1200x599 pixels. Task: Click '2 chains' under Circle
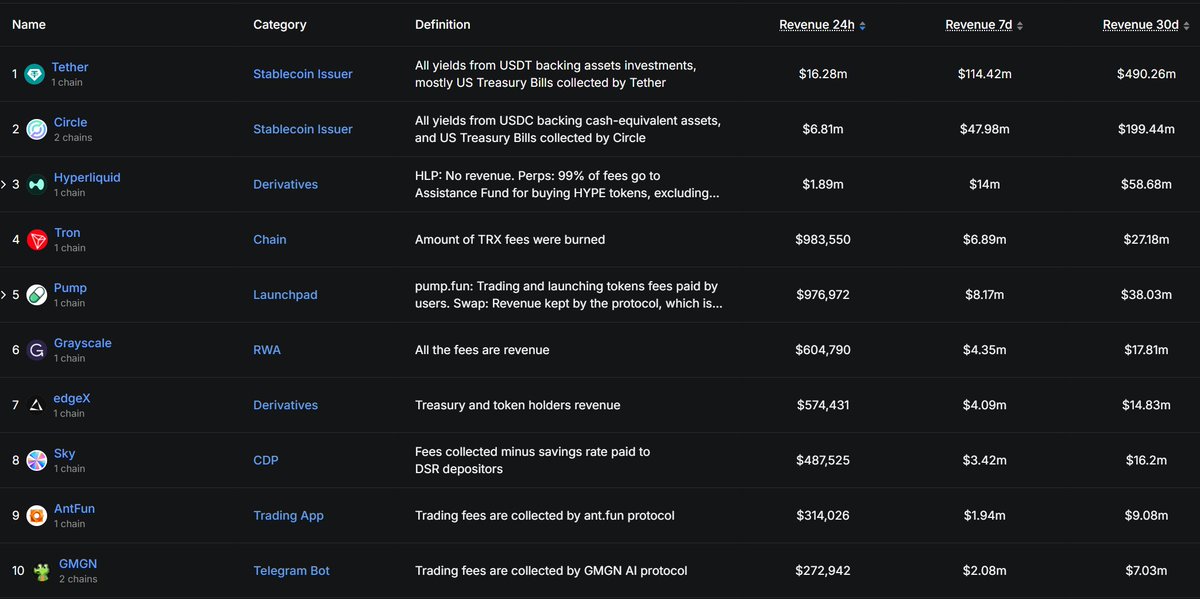(x=71, y=138)
